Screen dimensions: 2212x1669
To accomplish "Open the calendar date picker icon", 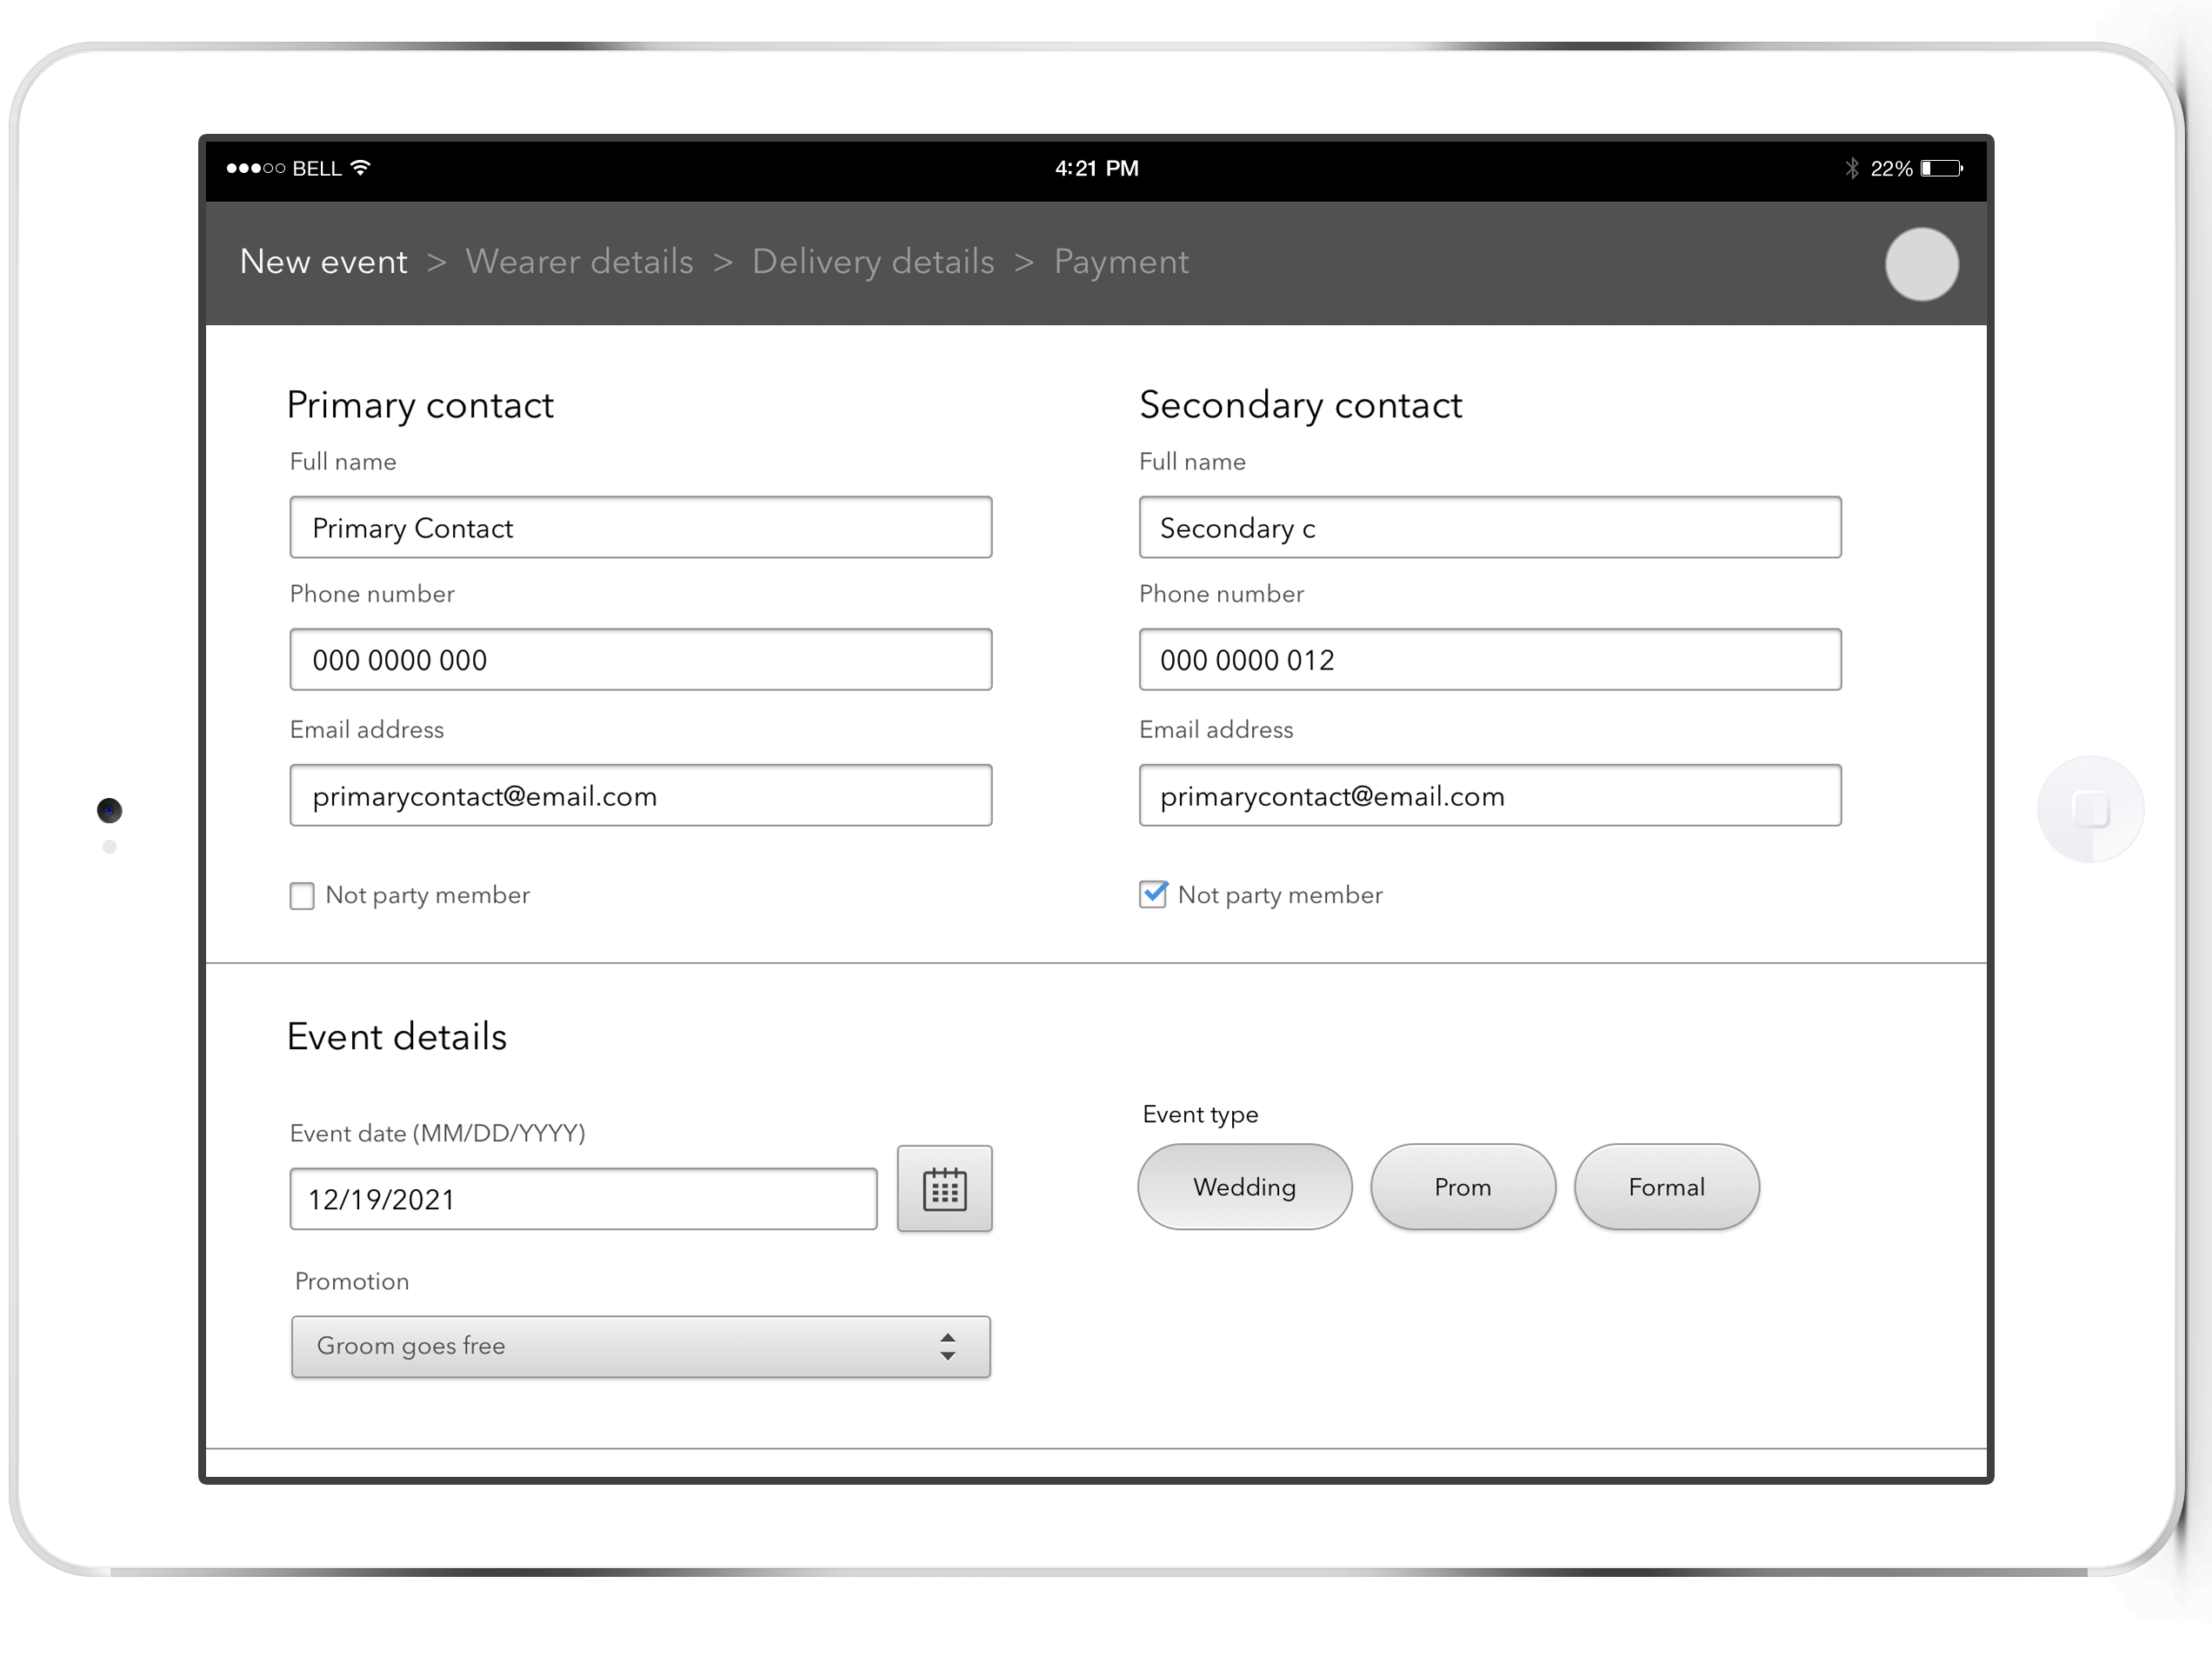I will pyautogui.click(x=944, y=1188).
